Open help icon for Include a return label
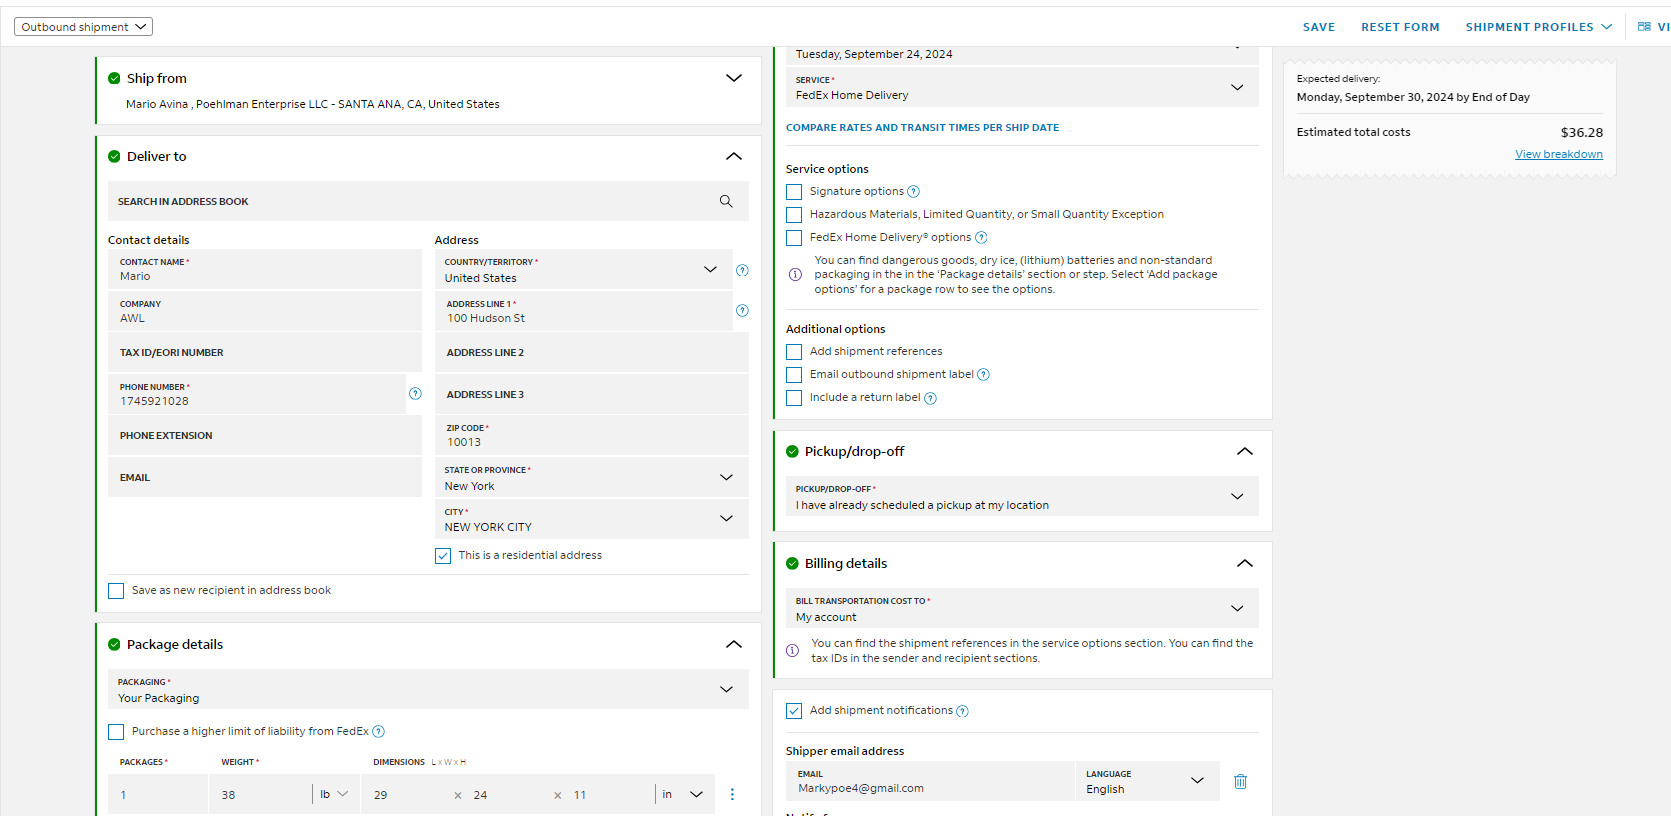The image size is (1671, 816). click(930, 398)
